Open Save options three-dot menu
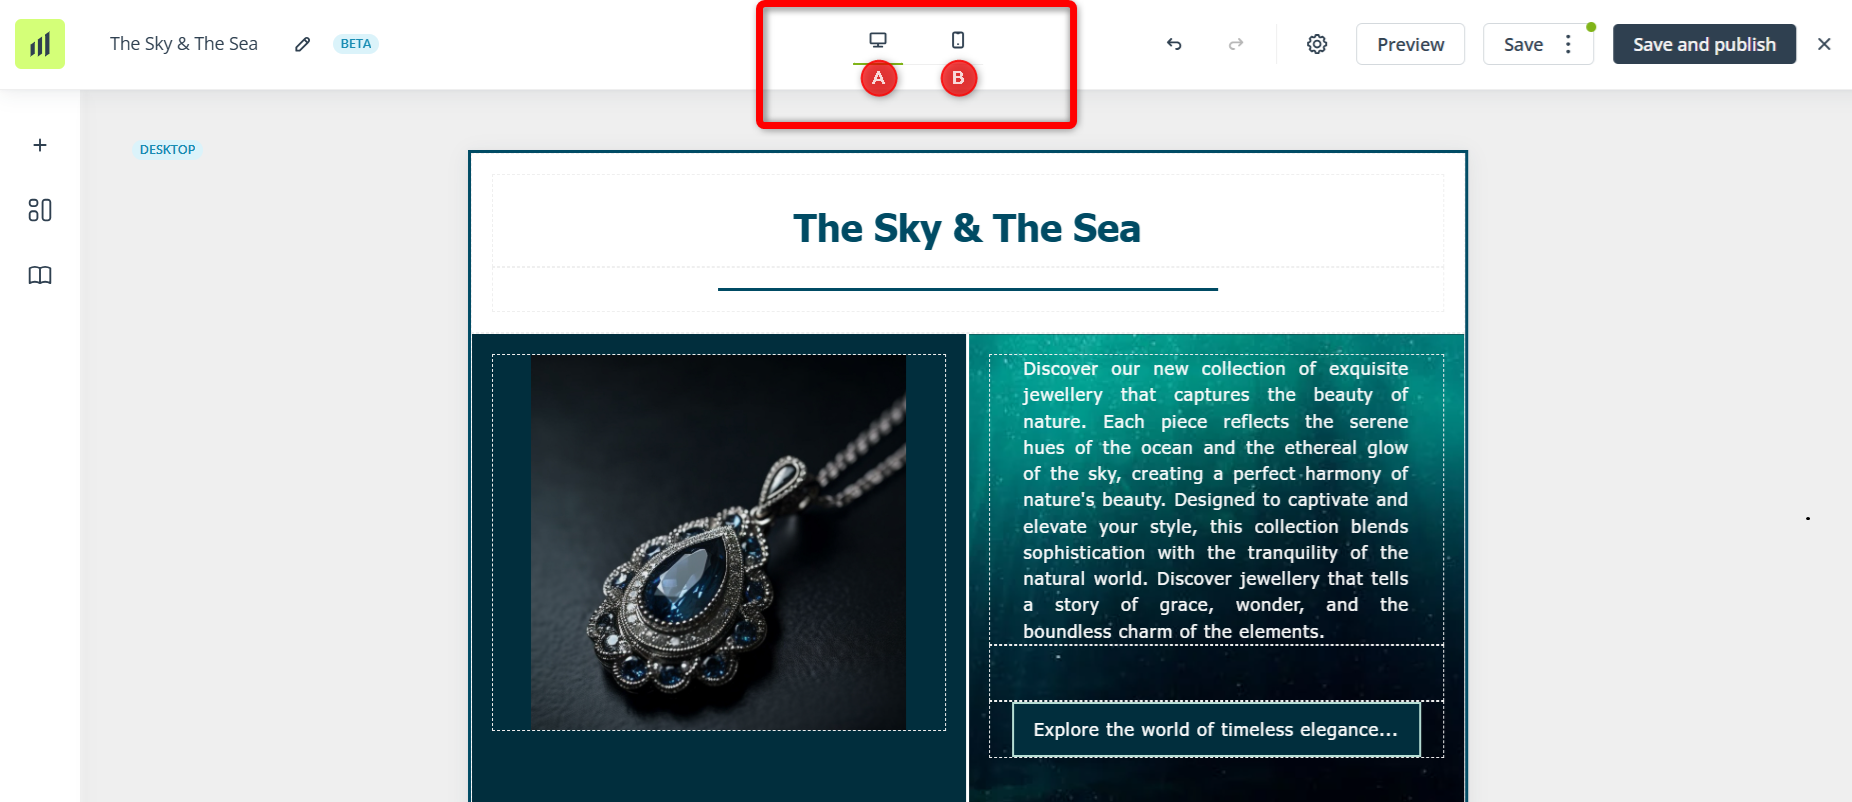This screenshot has width=1852, height=802. tap(1568, 44)
